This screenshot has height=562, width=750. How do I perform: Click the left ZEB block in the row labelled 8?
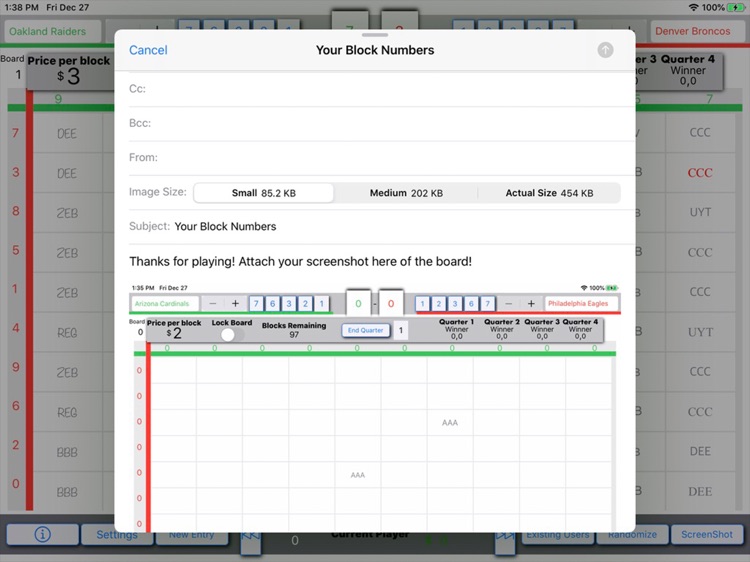click(67, 213)
